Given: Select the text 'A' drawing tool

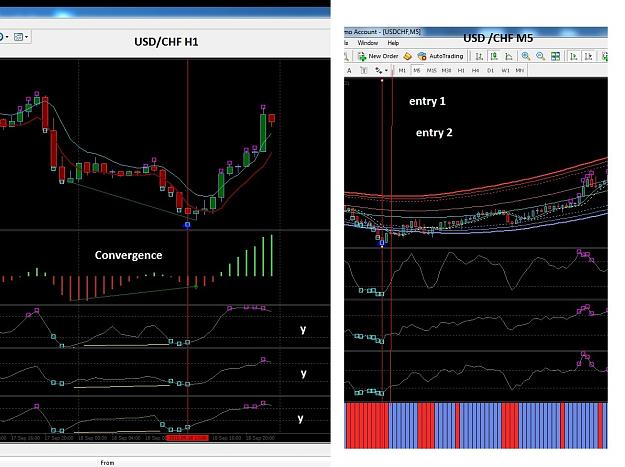Looking at the screenshot, I should click(x=350, y=71).
